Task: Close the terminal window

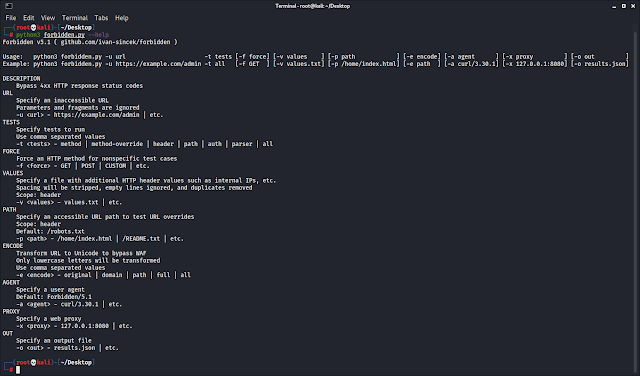Action: [633, 6]
